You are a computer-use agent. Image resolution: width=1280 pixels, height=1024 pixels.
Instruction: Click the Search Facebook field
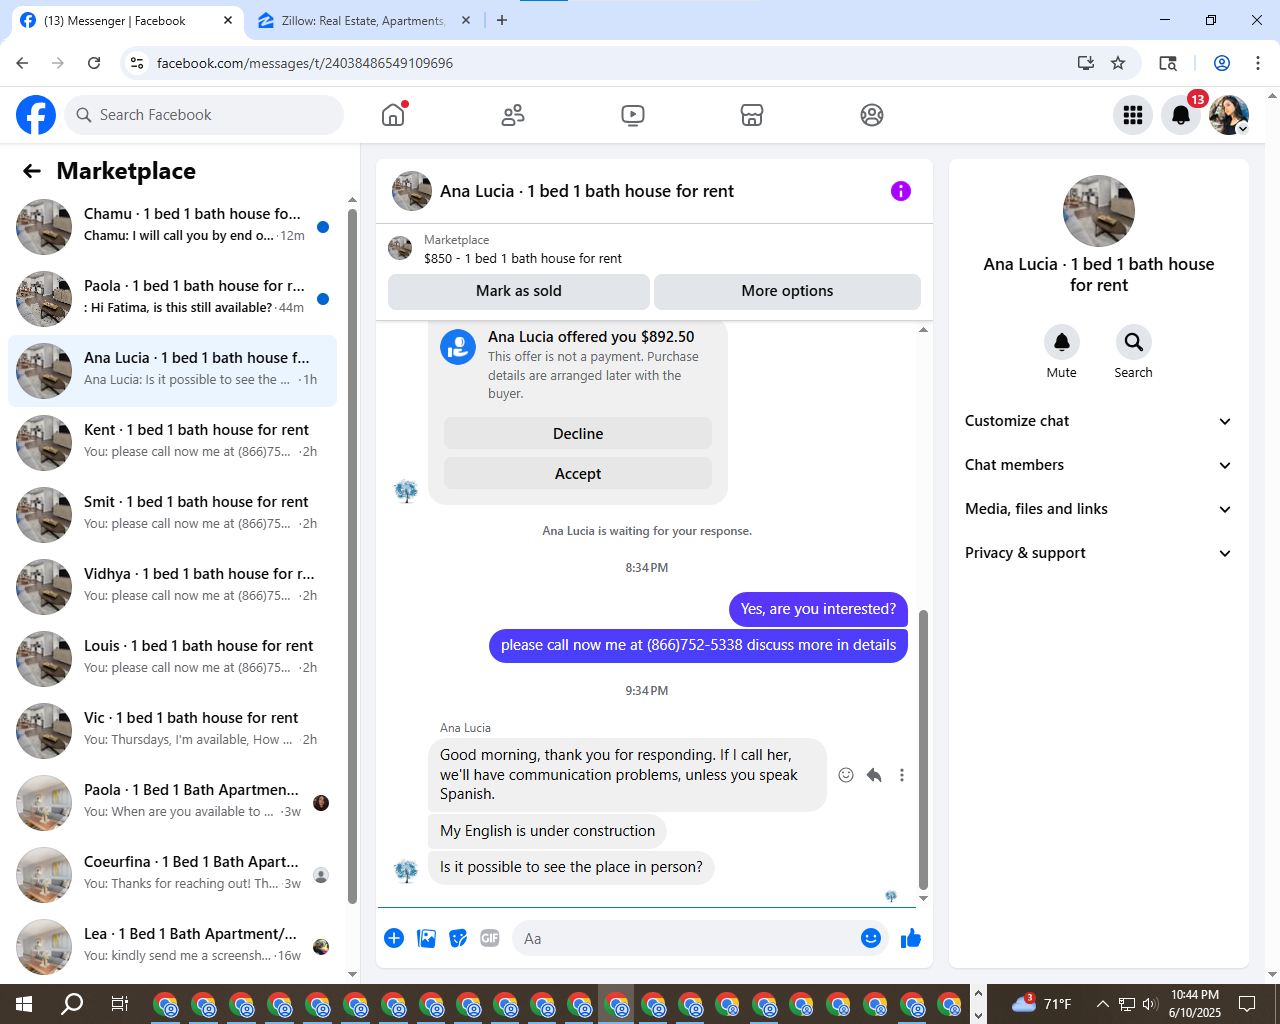coord(204,115)
